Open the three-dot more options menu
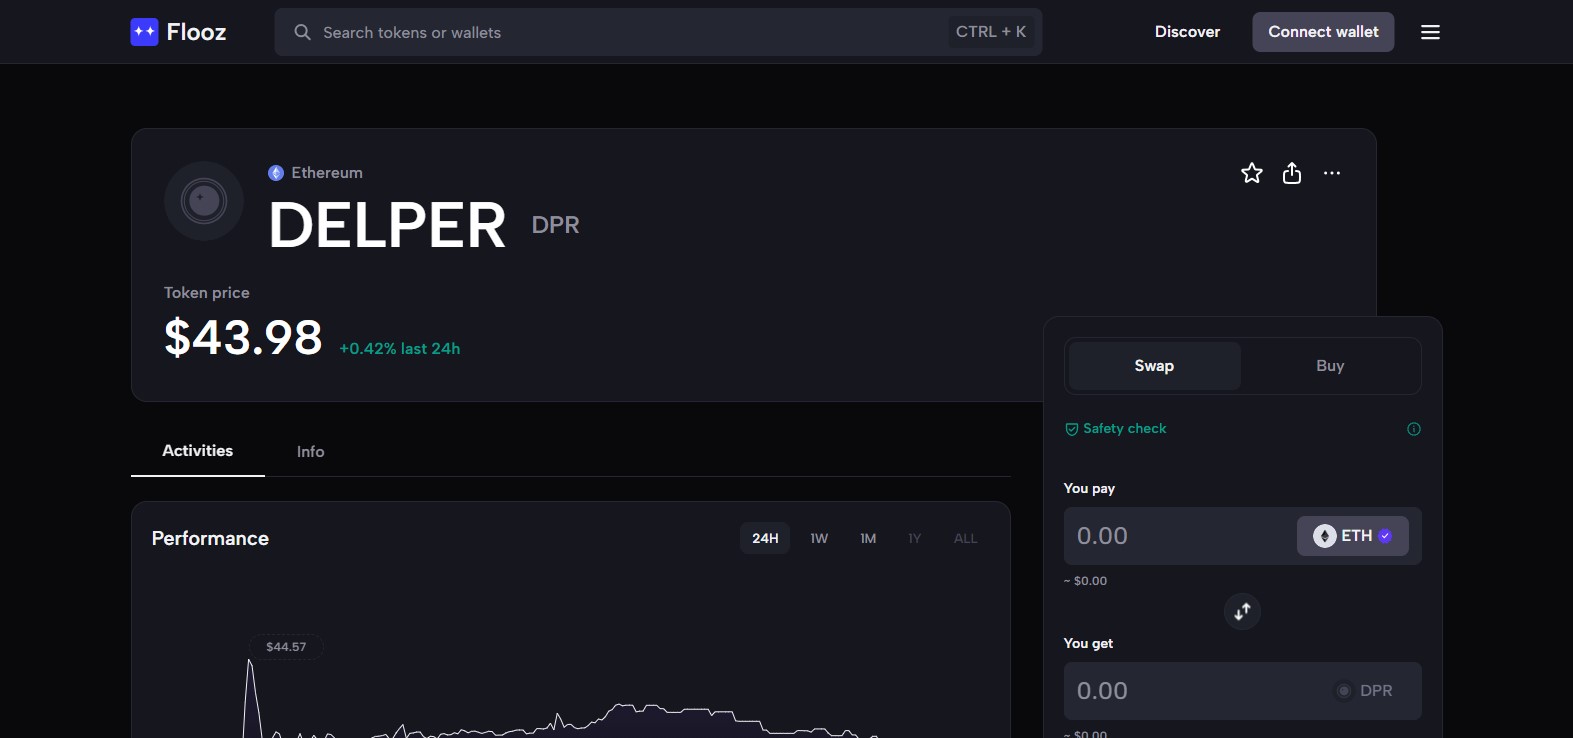The width and height of the screenshot is (1573, 738). pyautogui.click(x=1332, y=173)
